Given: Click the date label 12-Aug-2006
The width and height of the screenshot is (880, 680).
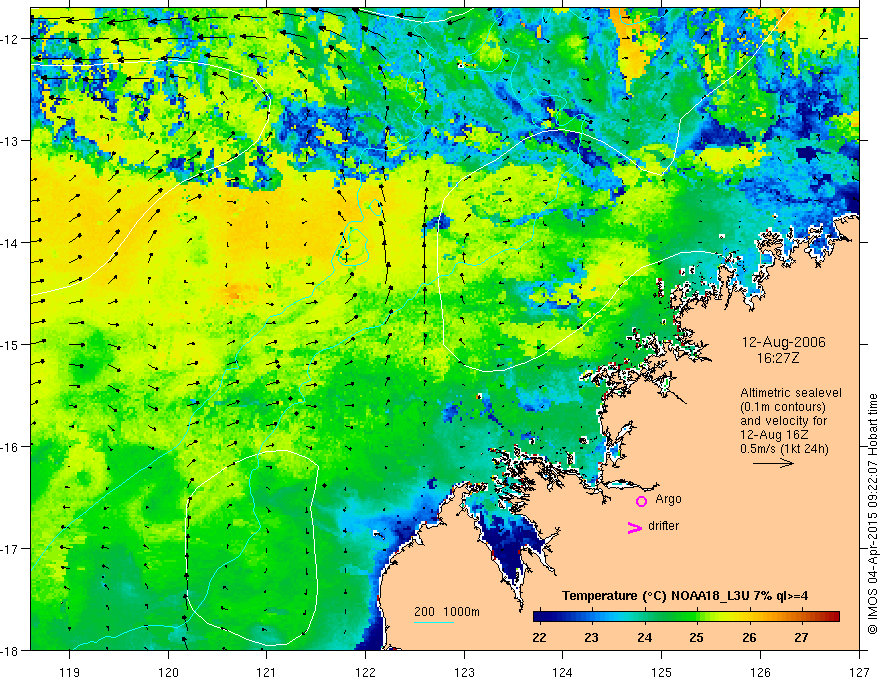Looking at the screenshot, I should click(x=783, y=342).
